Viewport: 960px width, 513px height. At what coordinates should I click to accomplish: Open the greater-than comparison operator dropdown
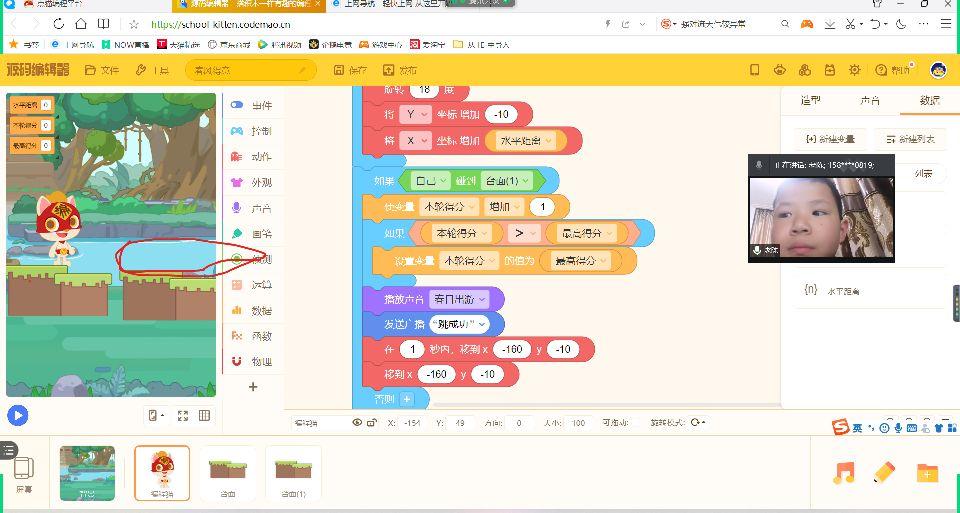(523, 233)
